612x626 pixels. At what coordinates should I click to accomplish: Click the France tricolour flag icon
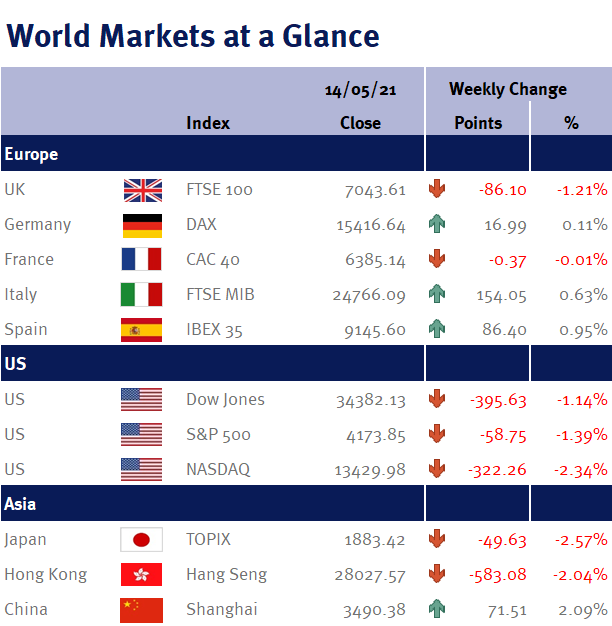[x=141, y=259]
